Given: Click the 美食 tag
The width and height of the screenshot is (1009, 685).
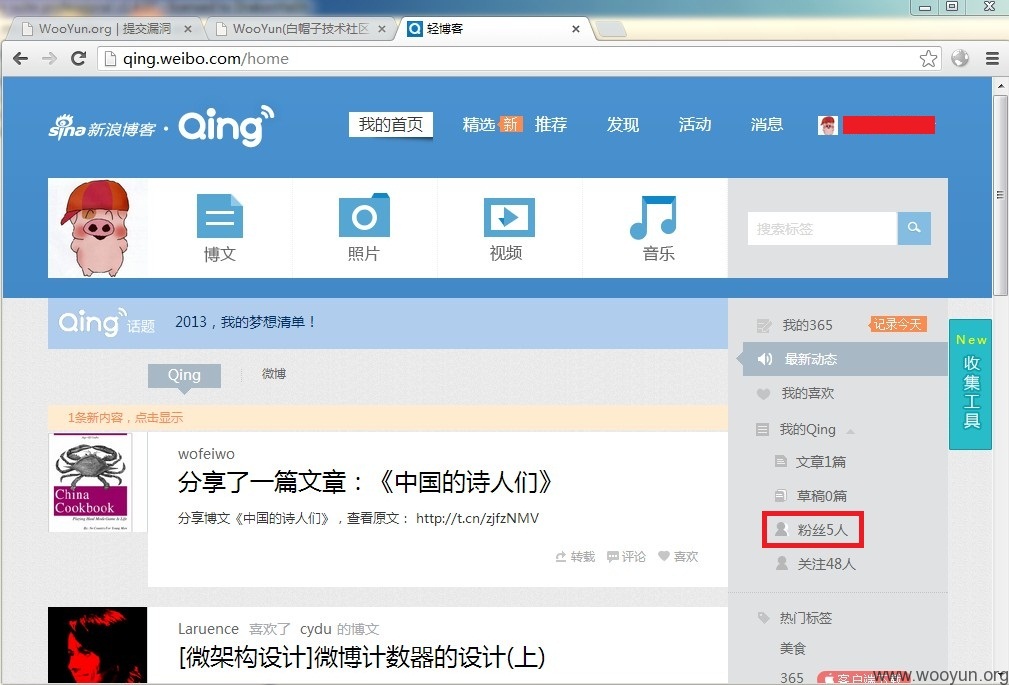Looking at the screenshot, I should (793, 648).
